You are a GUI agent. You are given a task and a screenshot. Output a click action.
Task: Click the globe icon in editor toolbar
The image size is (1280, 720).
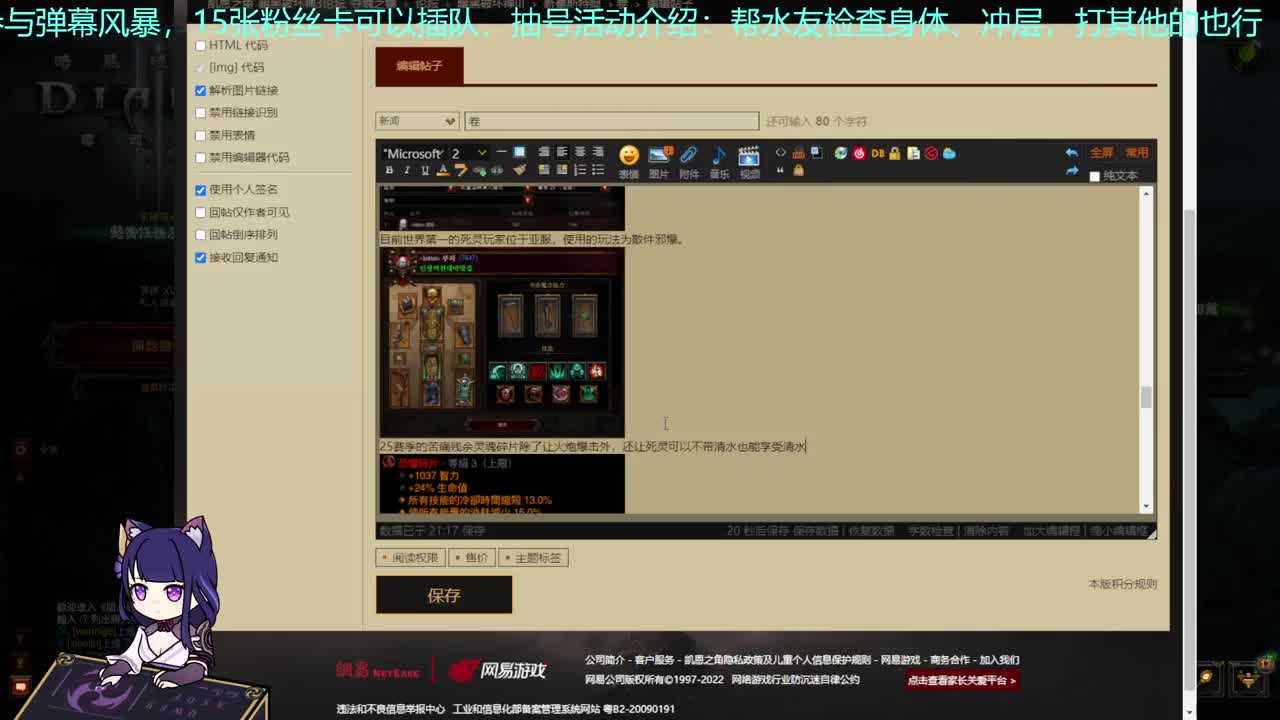(840, 153)
